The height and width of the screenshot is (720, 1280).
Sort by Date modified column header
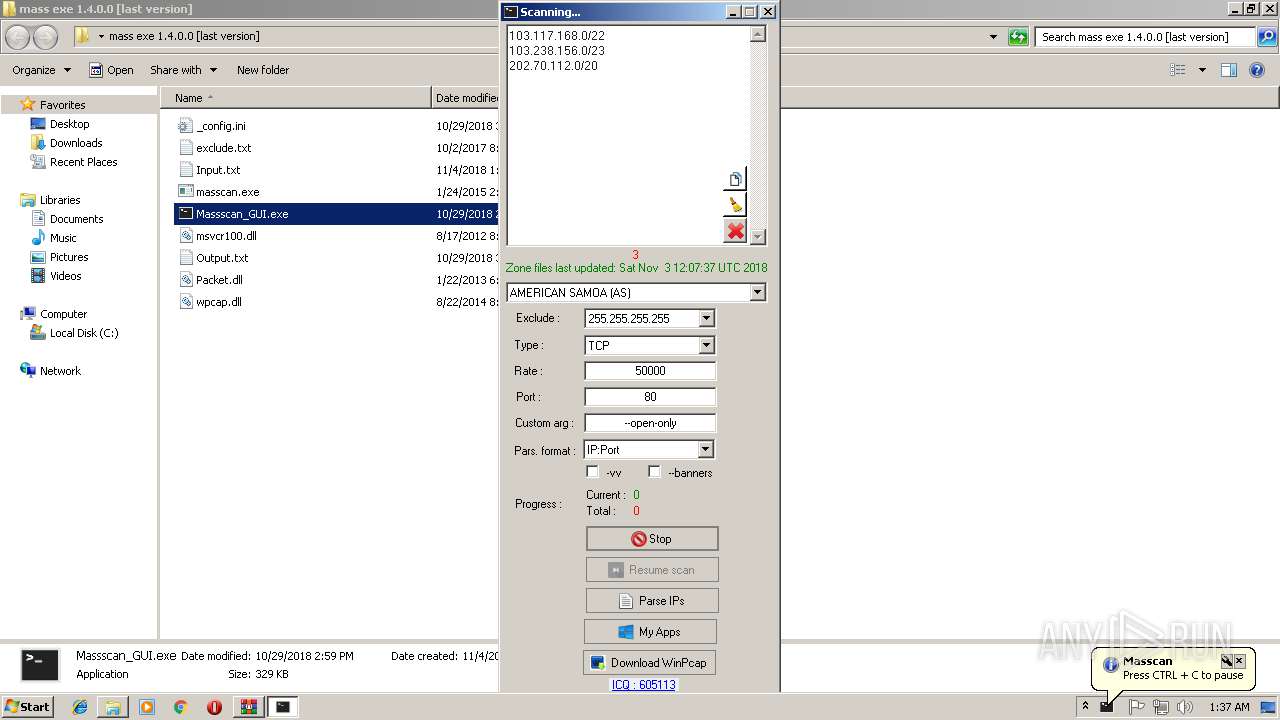(467, 98)
